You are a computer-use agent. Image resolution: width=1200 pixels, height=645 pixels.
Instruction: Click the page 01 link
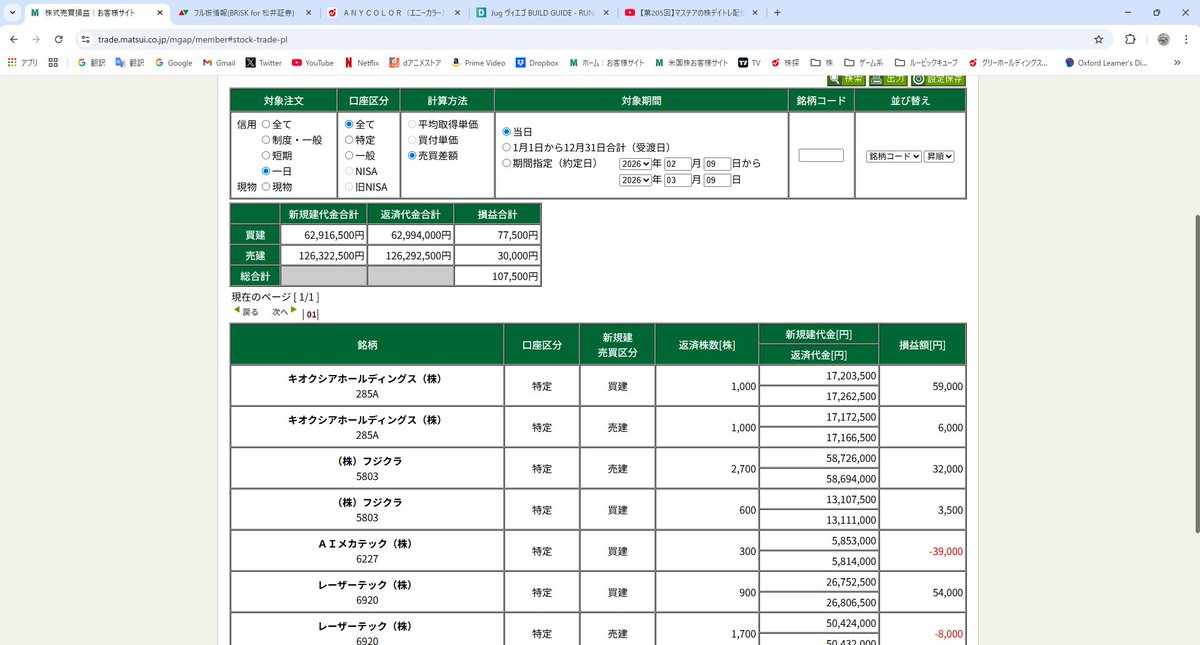tap(311, 313)
